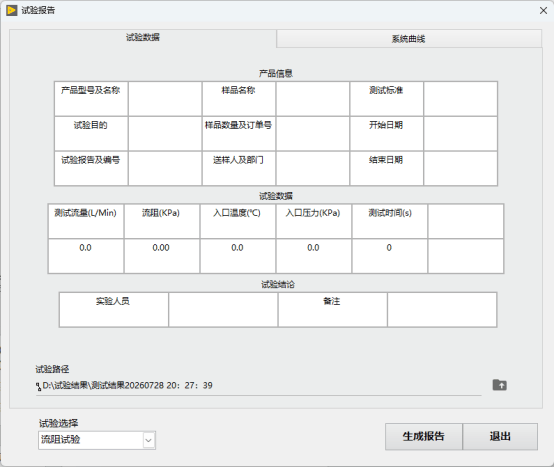Click the 流阻(KPa) value cell 0.00

pos(161,256)
